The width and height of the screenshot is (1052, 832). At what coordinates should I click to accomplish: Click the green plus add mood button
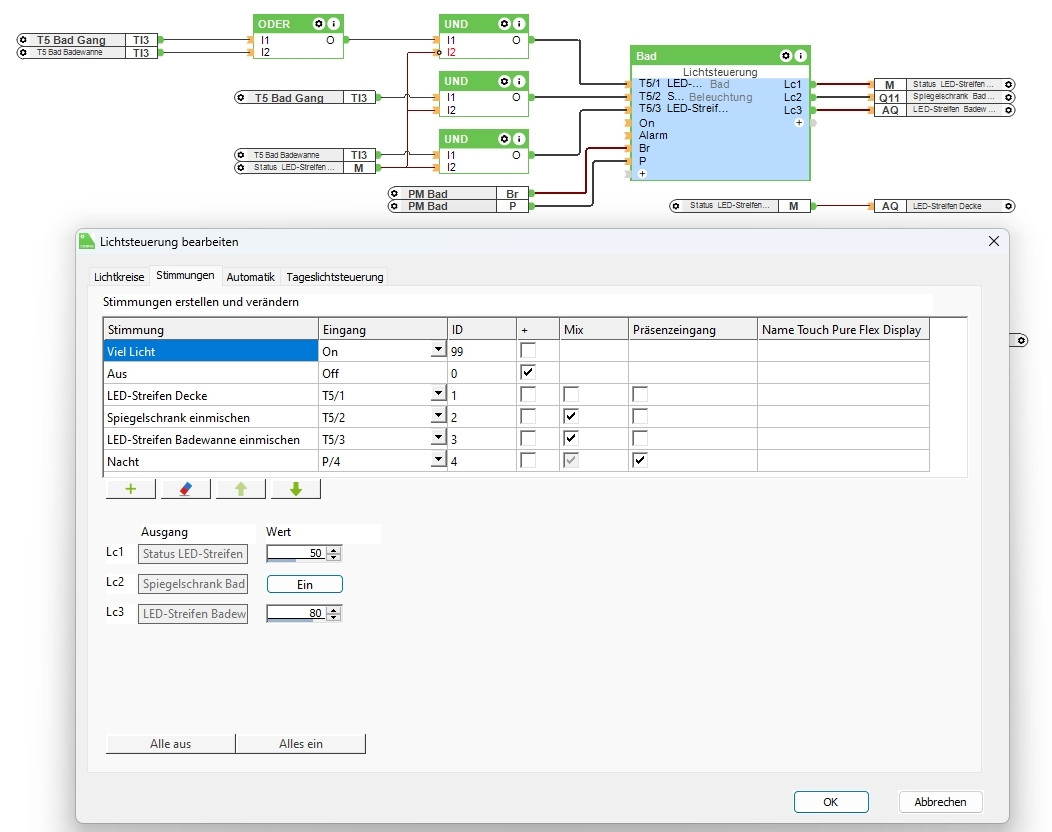coord(130,489)
